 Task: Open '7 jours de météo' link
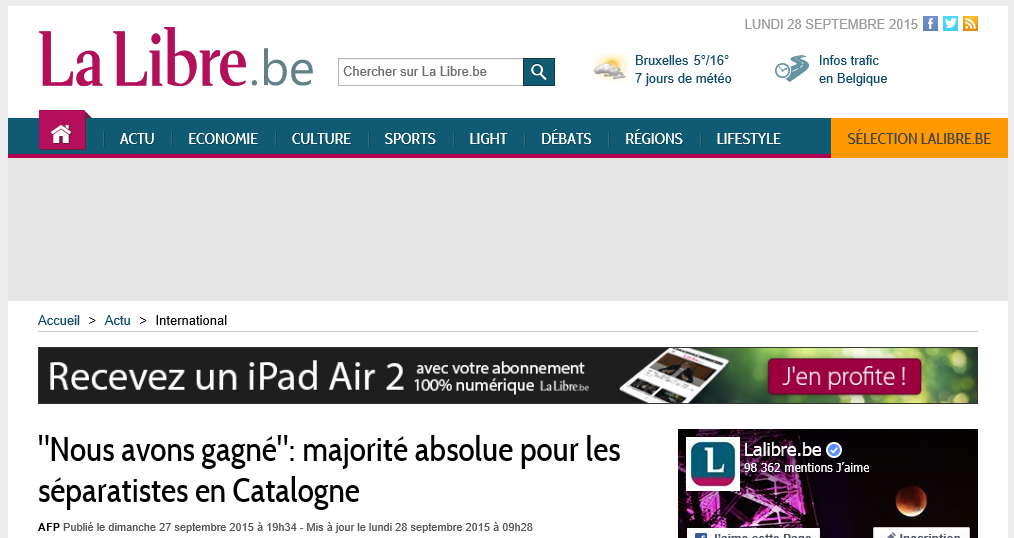point(683,79)
